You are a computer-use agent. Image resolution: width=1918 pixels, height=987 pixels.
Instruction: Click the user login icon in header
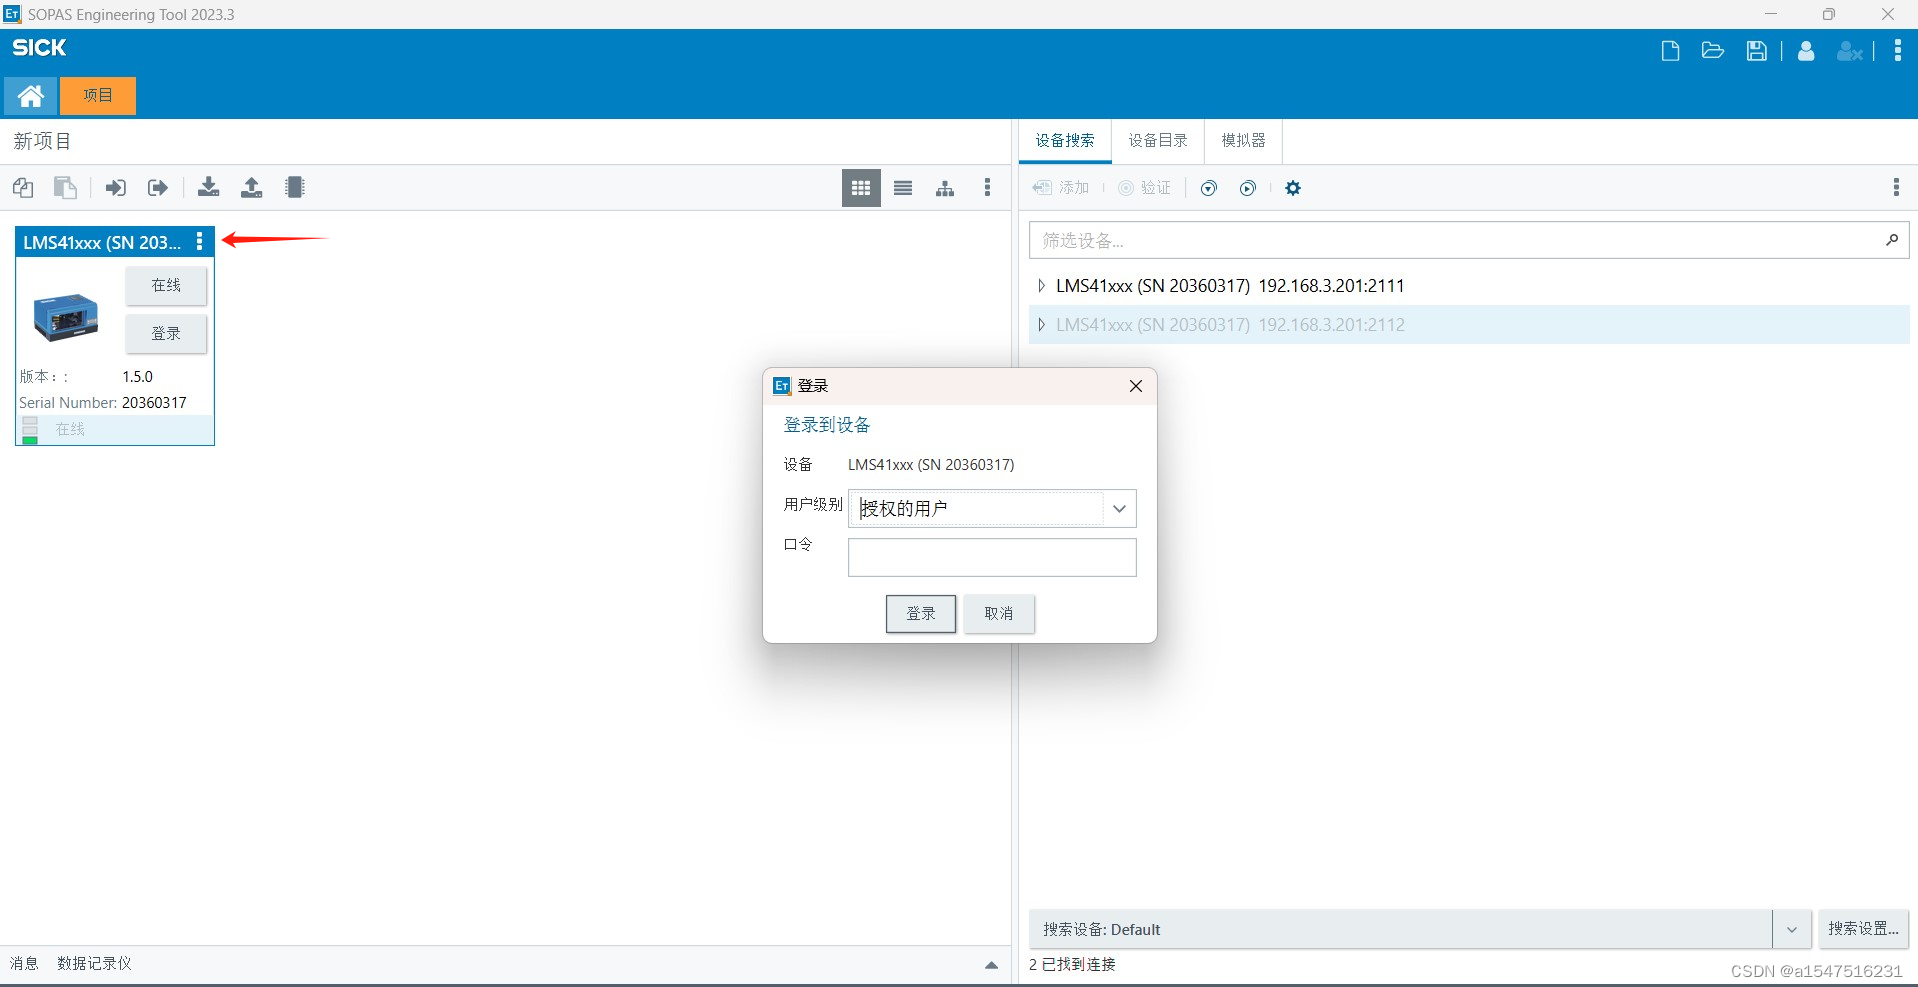pos(1806,51)
